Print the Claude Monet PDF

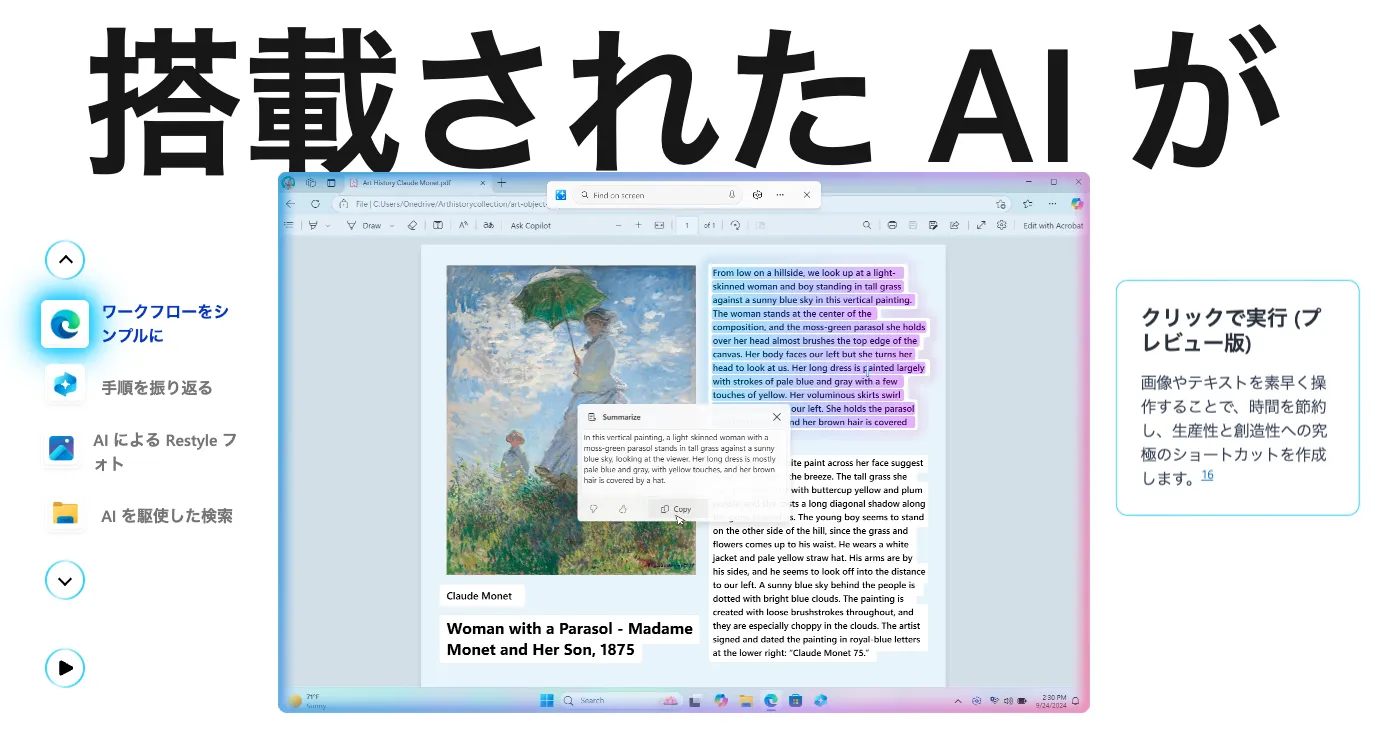[x=892, y=225]
